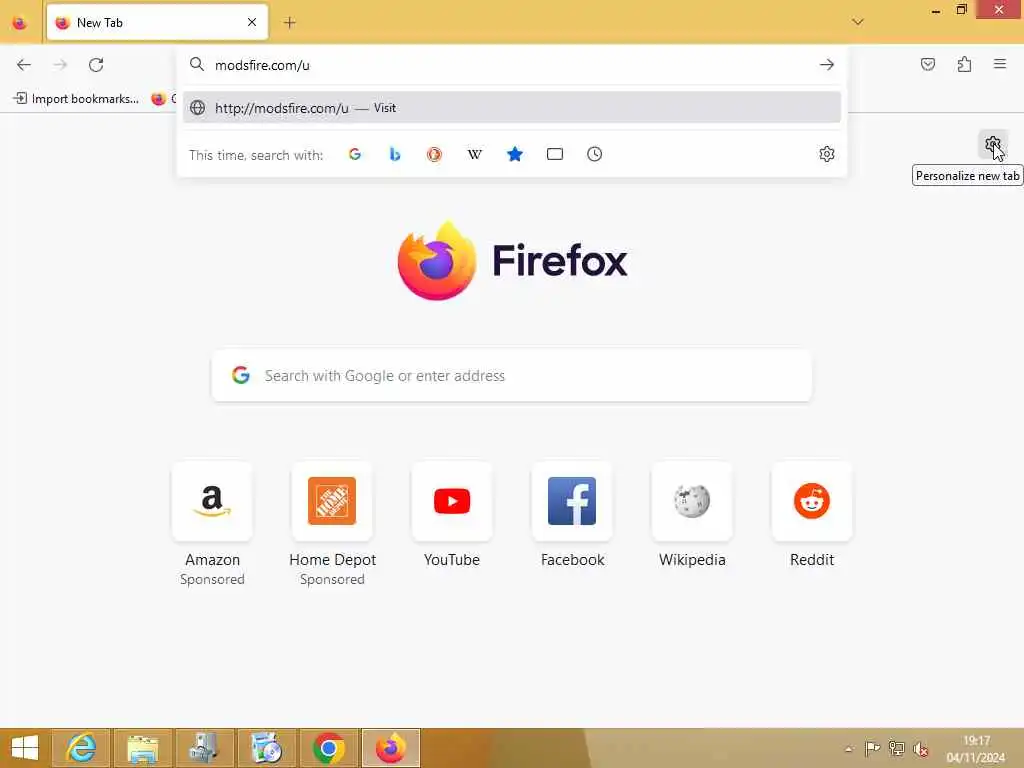Image resolution: width=1024 pixels, height=768 pixels.
Task: Search this time with Bing icon
Action: pos(394,154)
